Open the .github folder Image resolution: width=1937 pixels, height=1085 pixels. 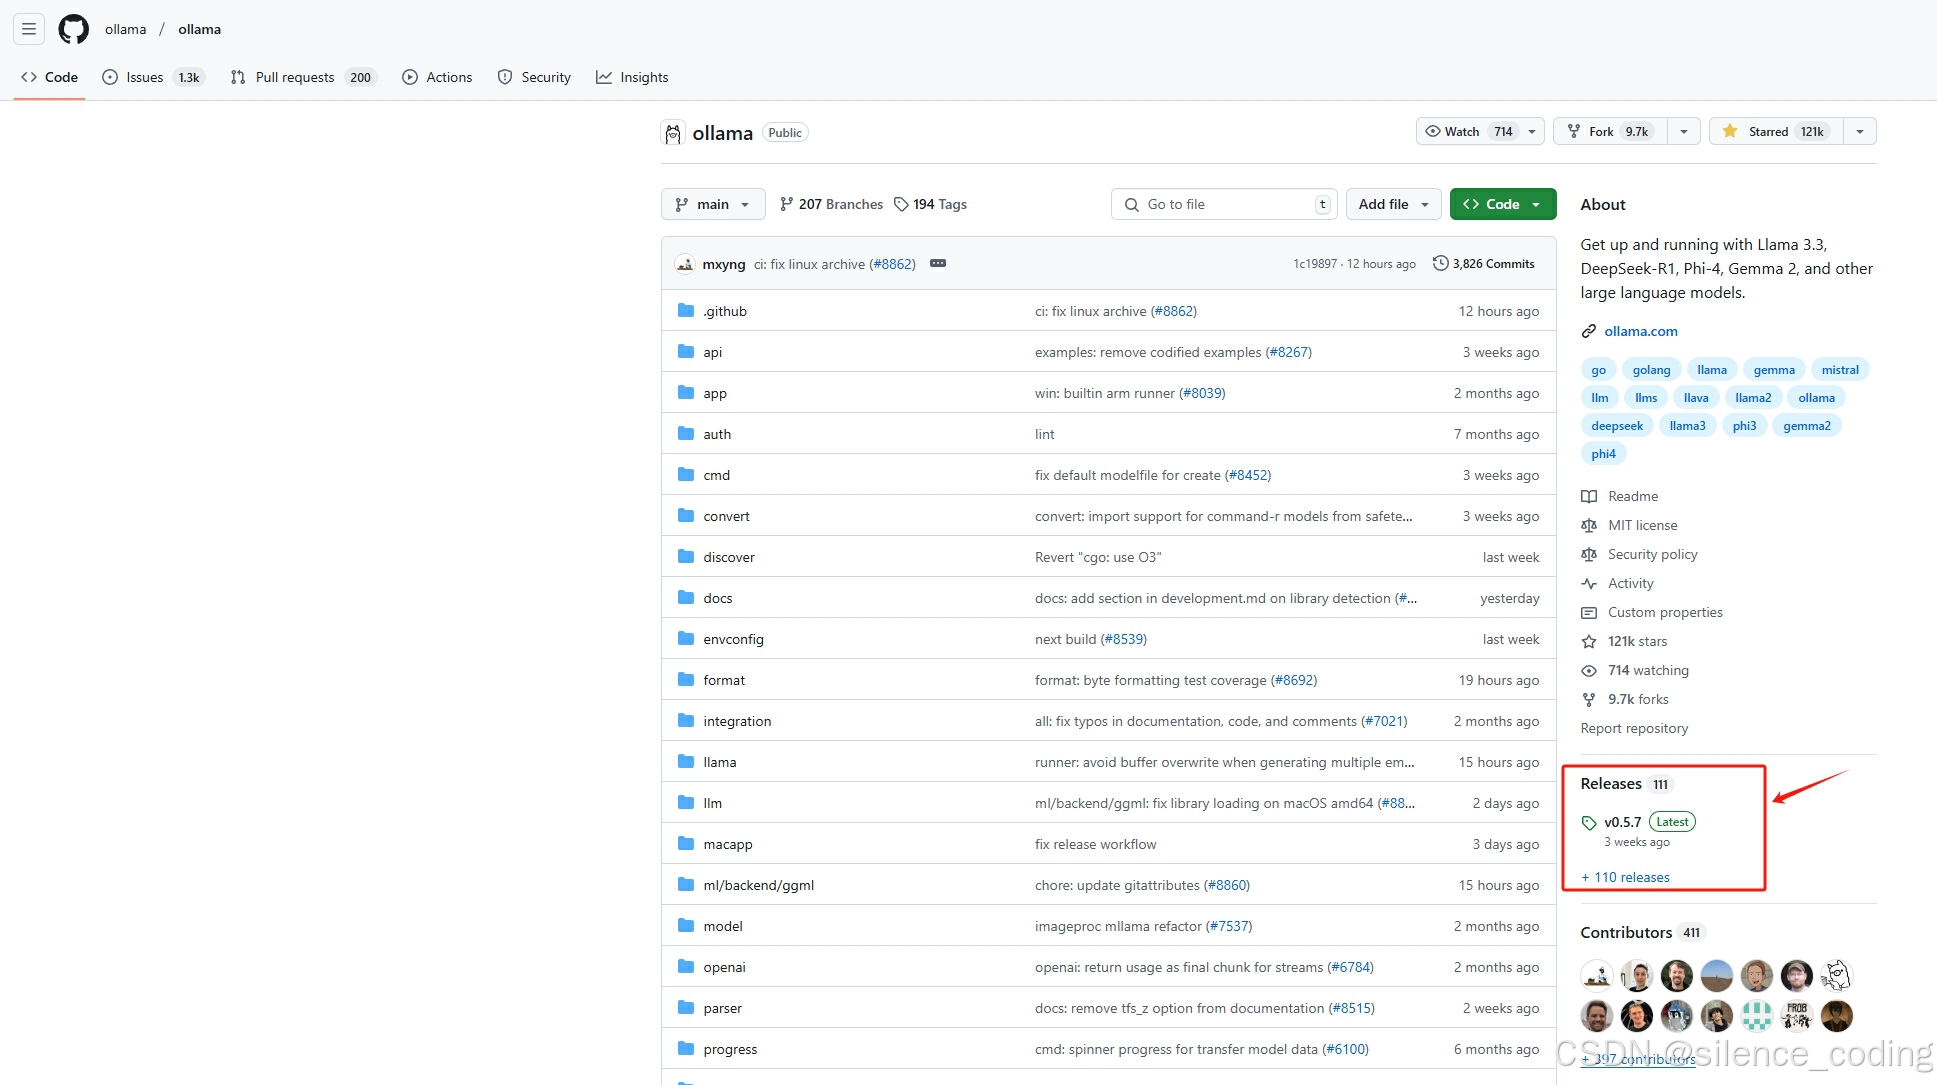click(x=725, y=311)
